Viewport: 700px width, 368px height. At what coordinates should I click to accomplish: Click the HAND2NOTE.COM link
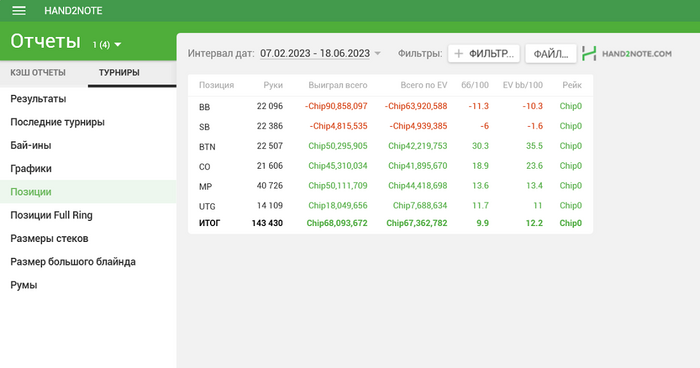[x=637, y=54]
